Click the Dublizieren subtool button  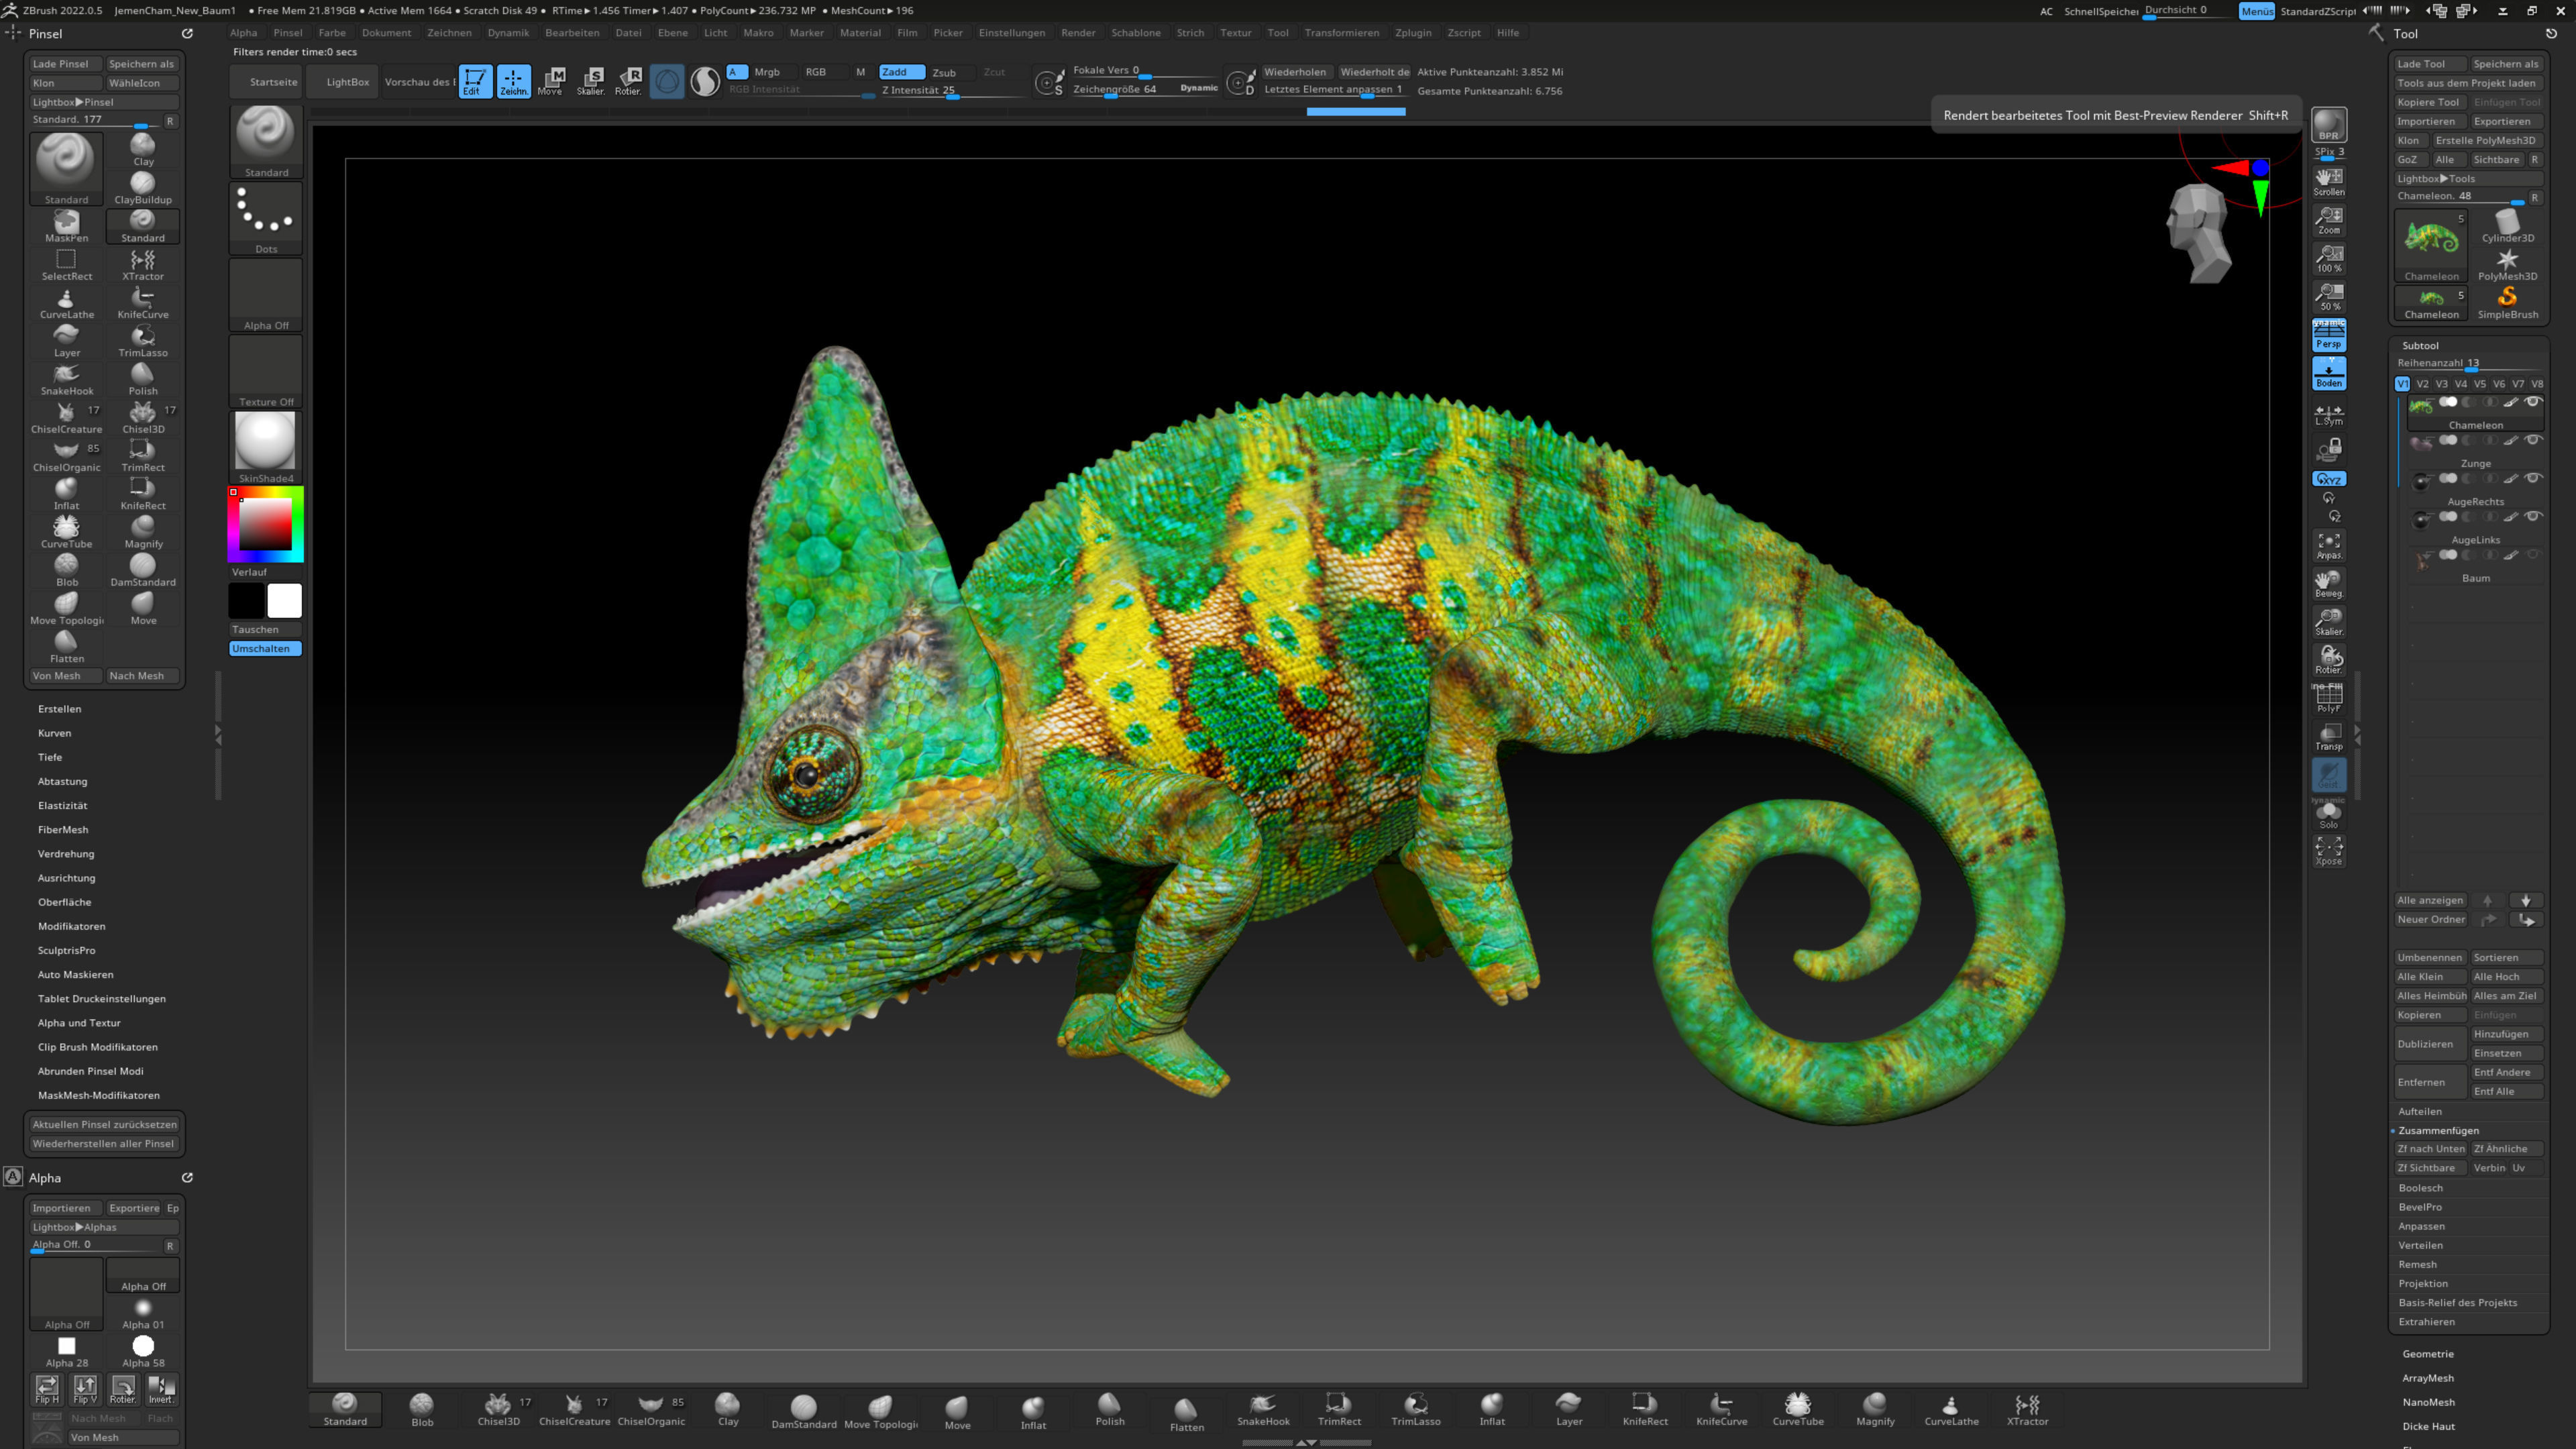[x=2430, y=1044]
